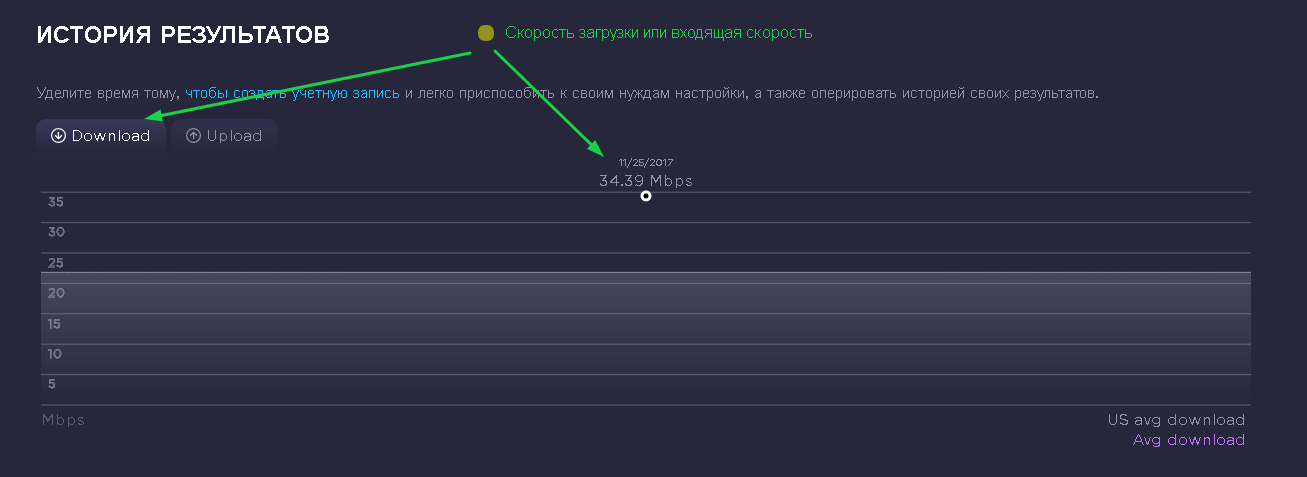Click the US avg download legend label
This screenshot has height=477, width=1307.
pyautogui.click(x=1176, y=420)
